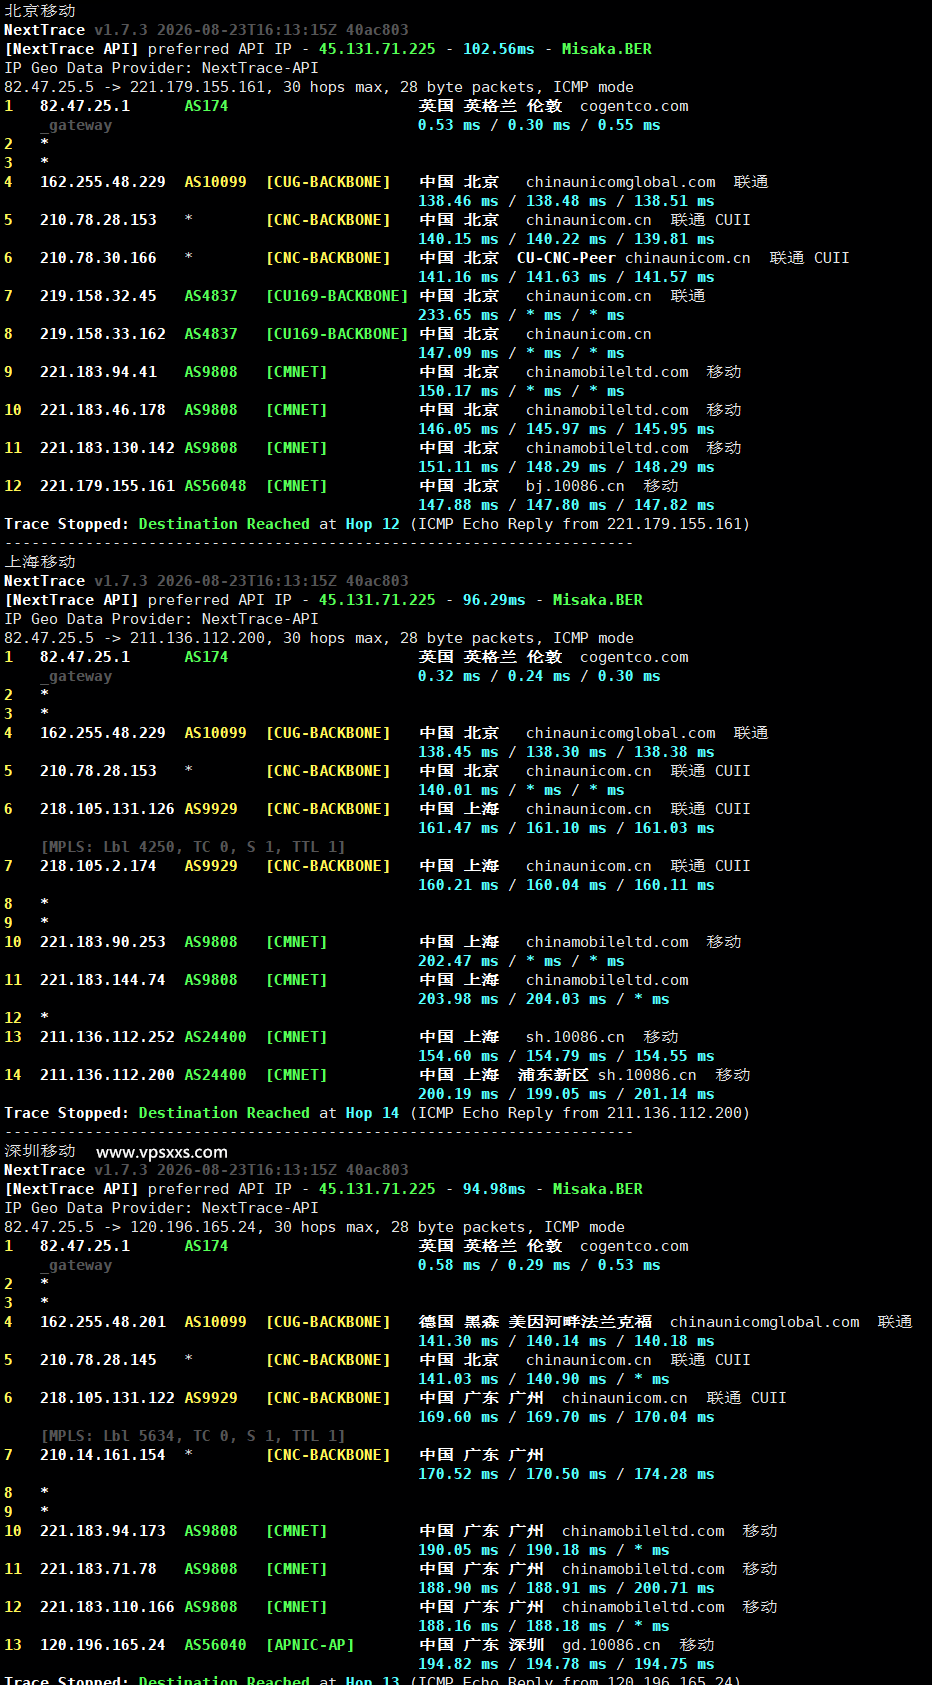This screenshot has width=932, height=1685.
Task: Select the API latency value 94.98ms
Action: (x=494, y=1189)
